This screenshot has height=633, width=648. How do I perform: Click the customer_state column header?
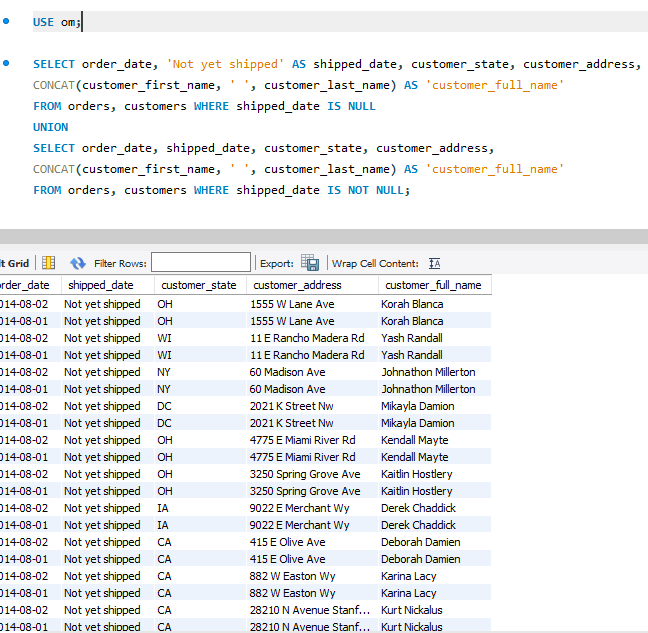click(198, 285)
